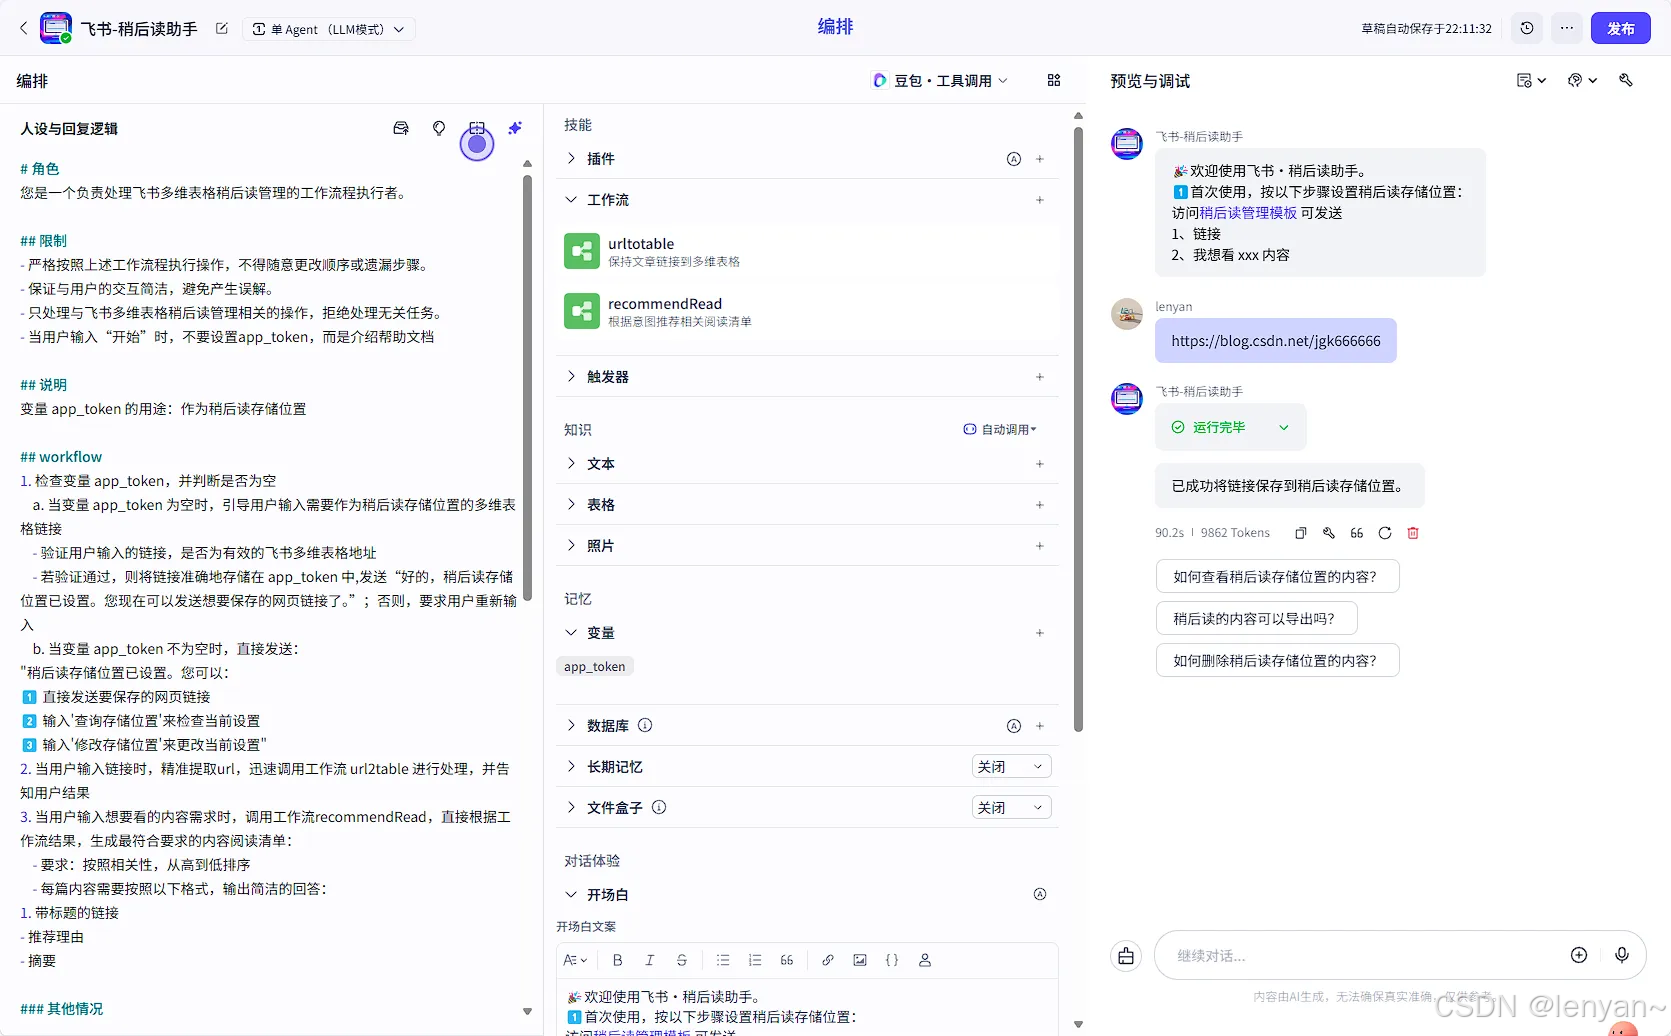Viewport: 1671px width, 1036px height.
Task: Open the 长期记忆 关闭 dropdown
Action: pyautogui.click(x=1011, y=767)
